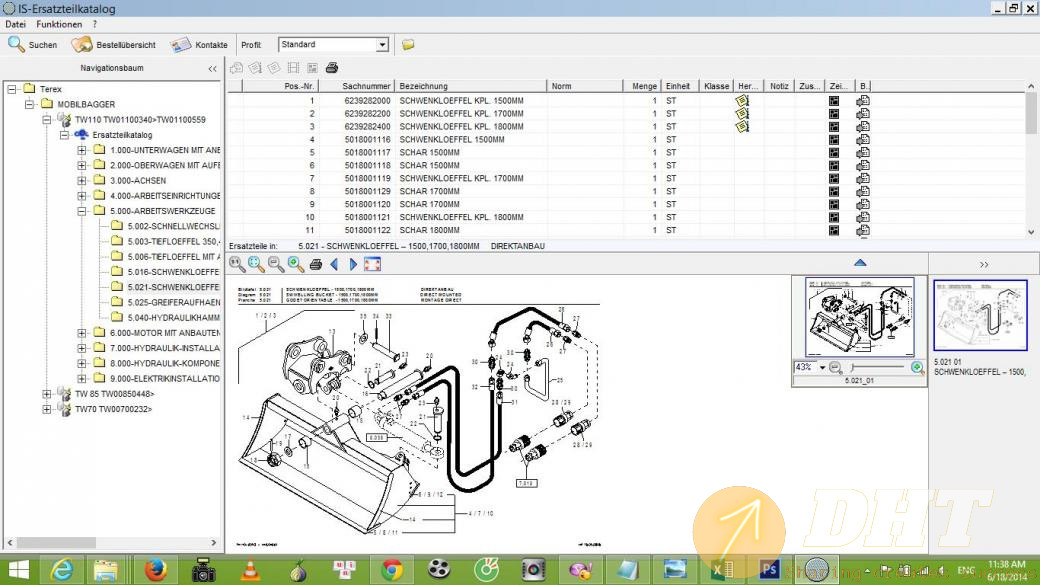Expand the thumbnail panel with the double chevrons
This screenshot has height=585, width=1040.
coord(984,265)
